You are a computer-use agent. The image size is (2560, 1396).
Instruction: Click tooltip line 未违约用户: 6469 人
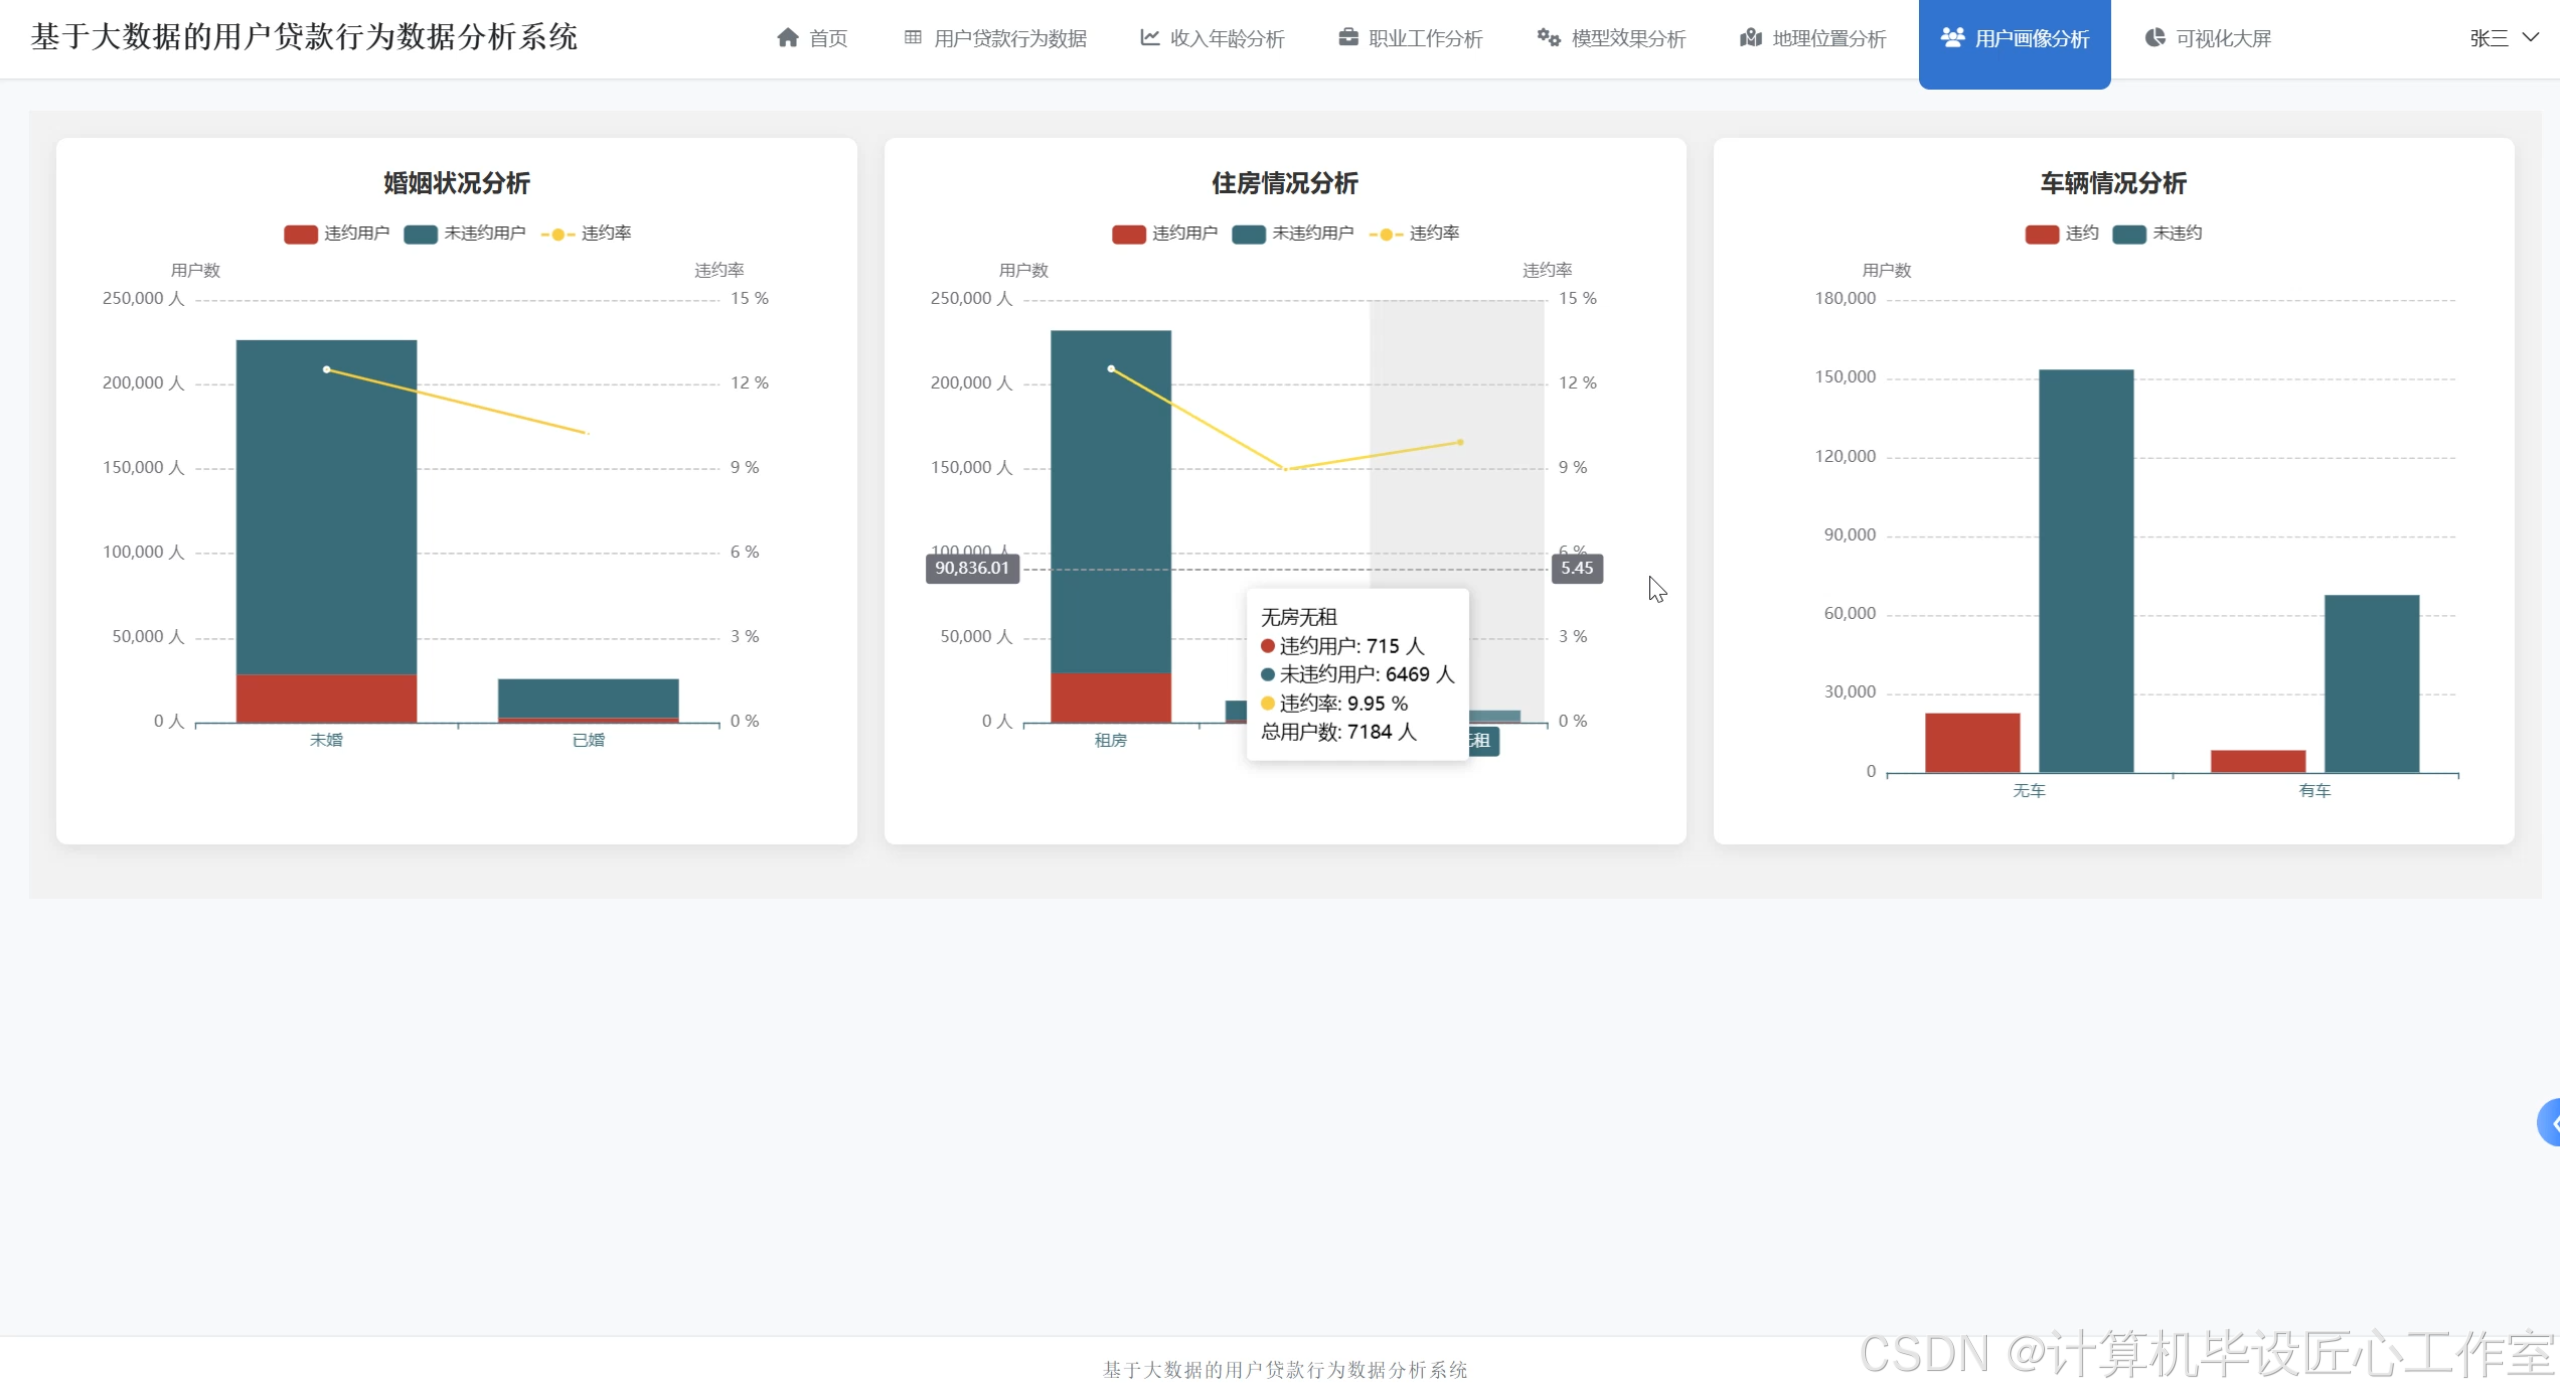point(1357,674)
